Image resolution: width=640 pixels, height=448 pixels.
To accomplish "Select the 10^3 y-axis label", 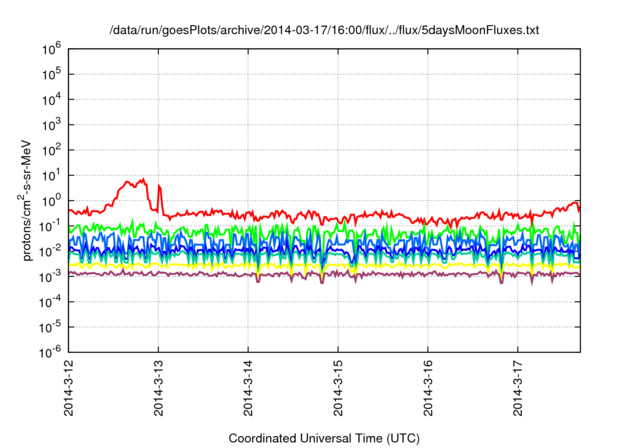I will click(51, 125).
